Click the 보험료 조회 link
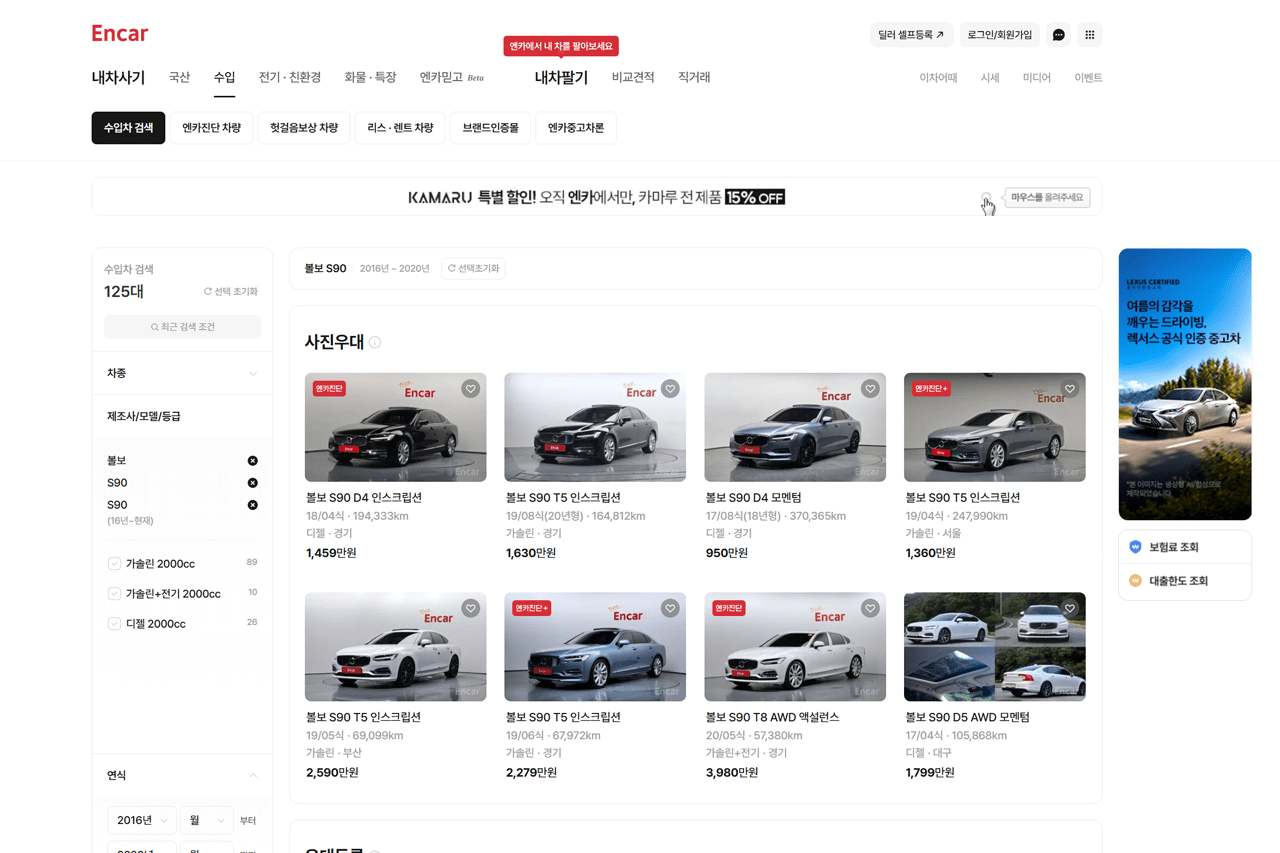The image size is (1280, 853). 1174,547
